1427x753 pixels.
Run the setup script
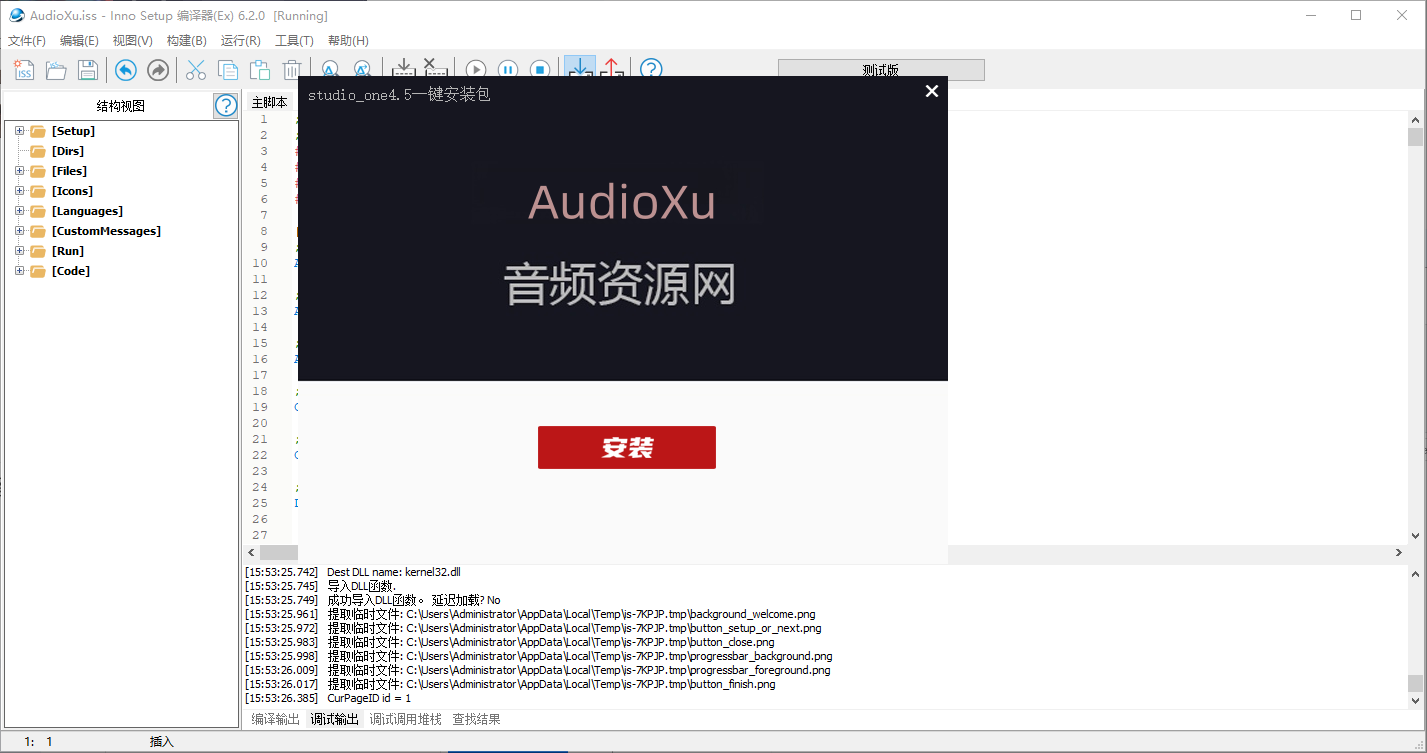[x=475, y=70]
